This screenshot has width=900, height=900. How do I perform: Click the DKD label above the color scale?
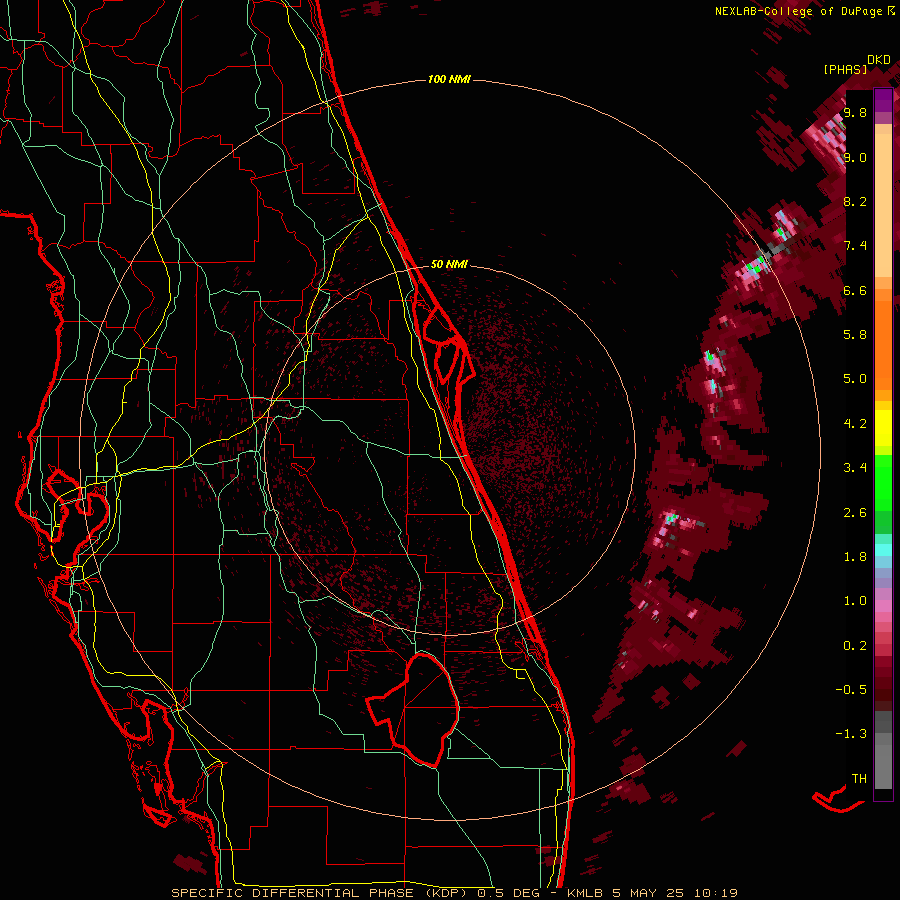879,60
